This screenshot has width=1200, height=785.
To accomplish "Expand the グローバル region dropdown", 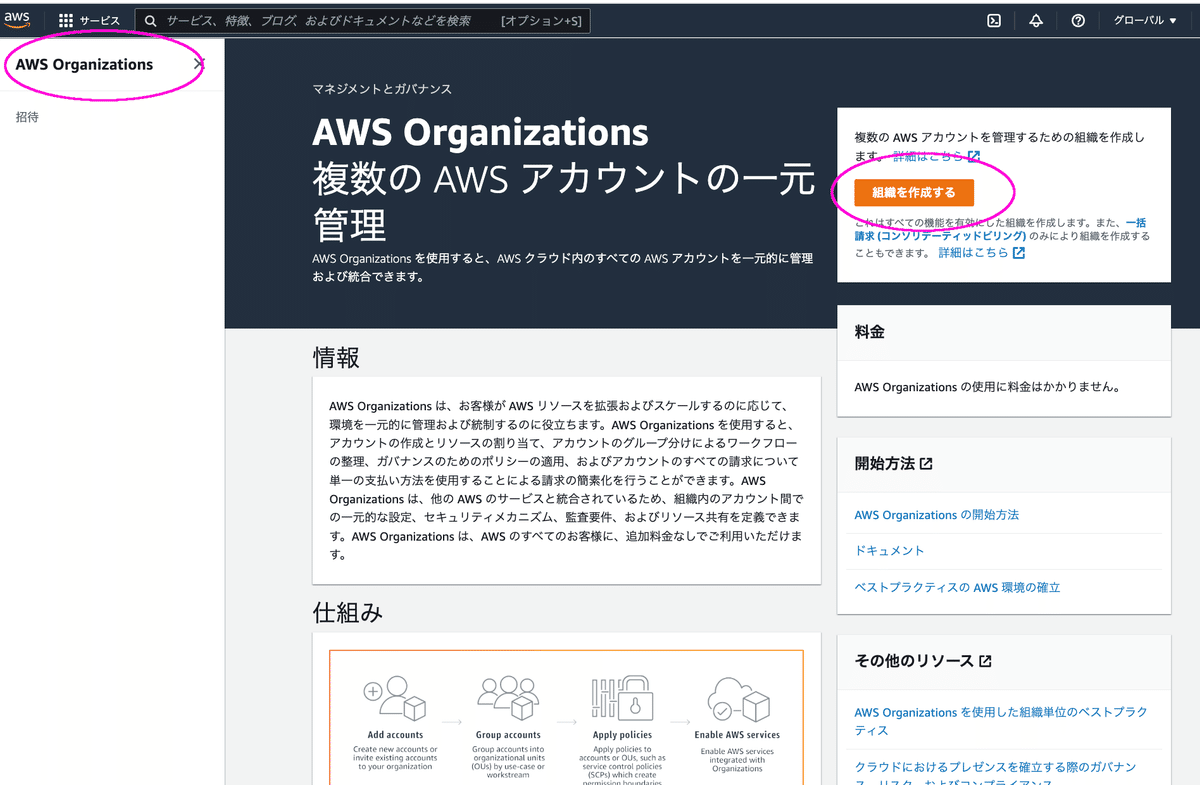I will (x=1146, y=20).
